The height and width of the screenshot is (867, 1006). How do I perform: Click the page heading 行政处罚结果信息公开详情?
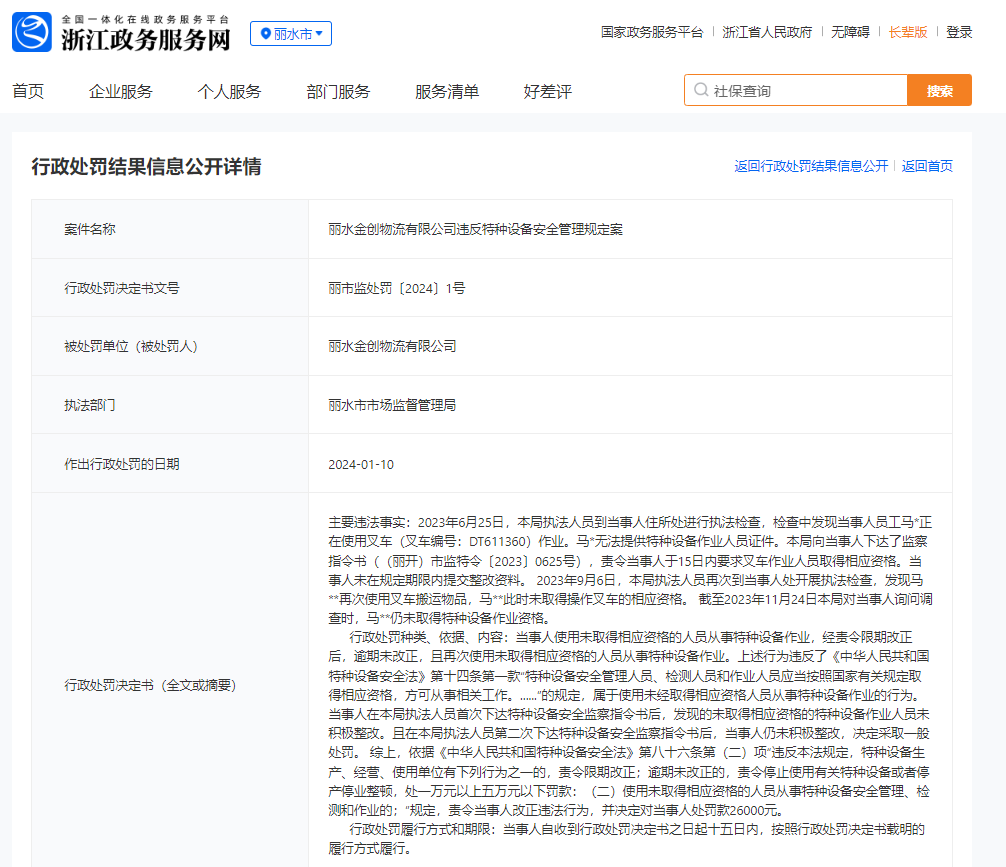pyautogui.click(x=146, y=167)
